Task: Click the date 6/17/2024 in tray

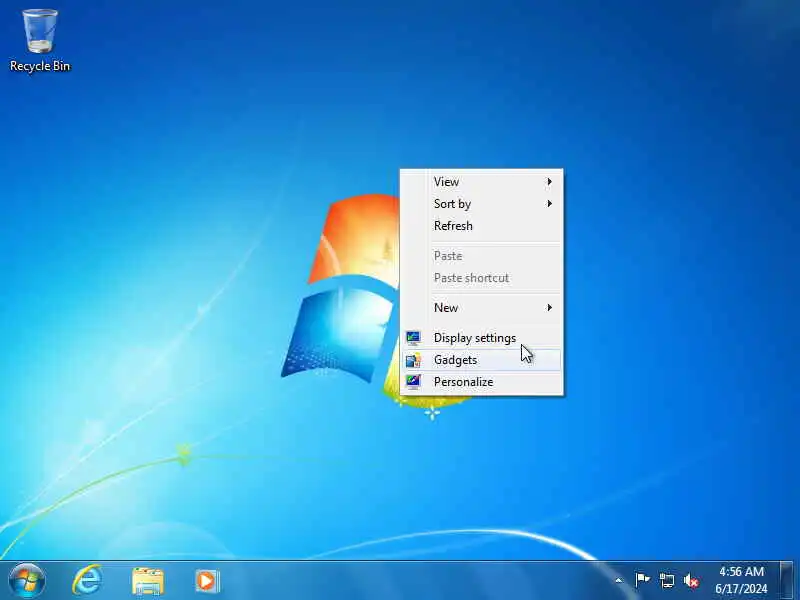Action: [741, 589]
